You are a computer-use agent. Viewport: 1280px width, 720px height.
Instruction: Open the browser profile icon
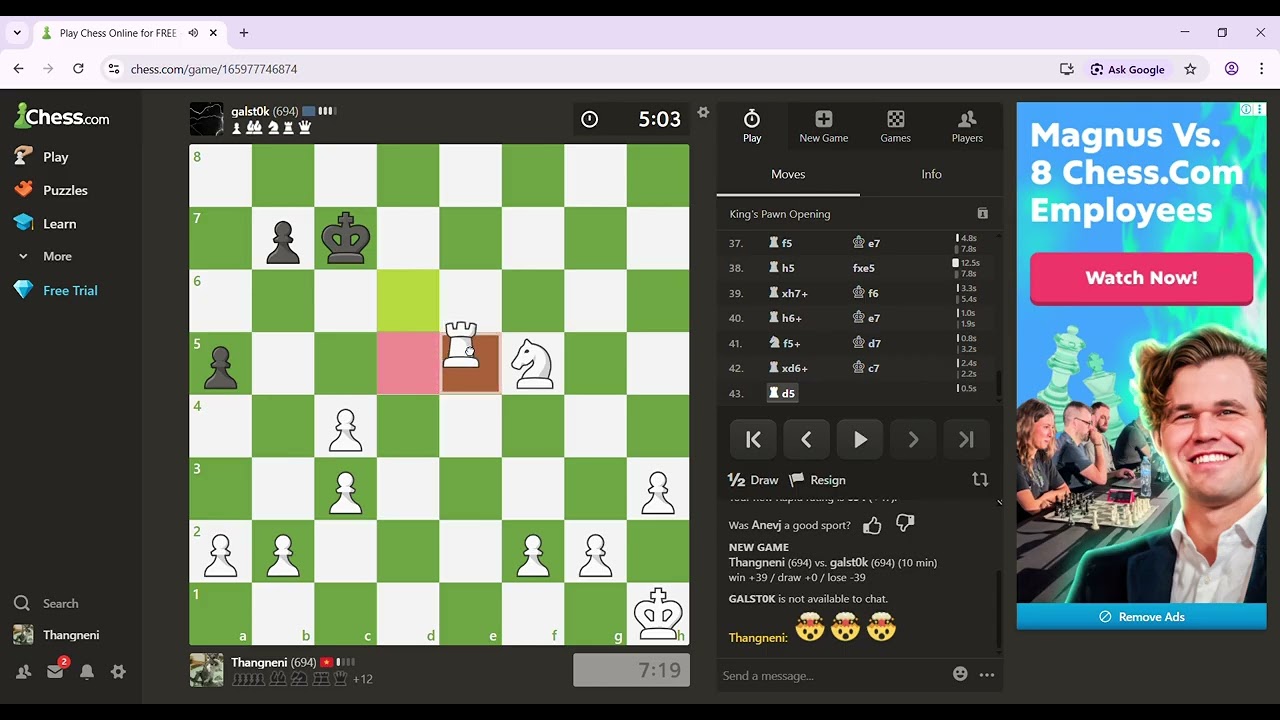tap(1232, 69)
